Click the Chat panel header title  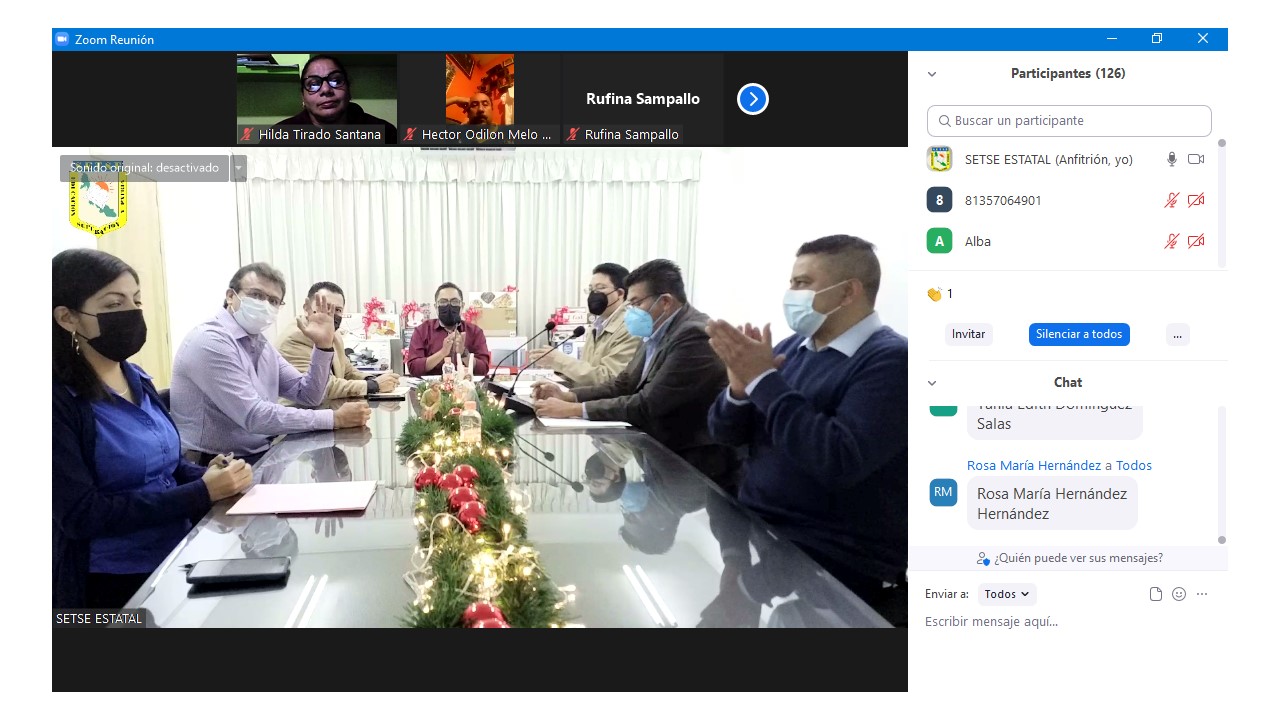click(x=1068, y=383)
